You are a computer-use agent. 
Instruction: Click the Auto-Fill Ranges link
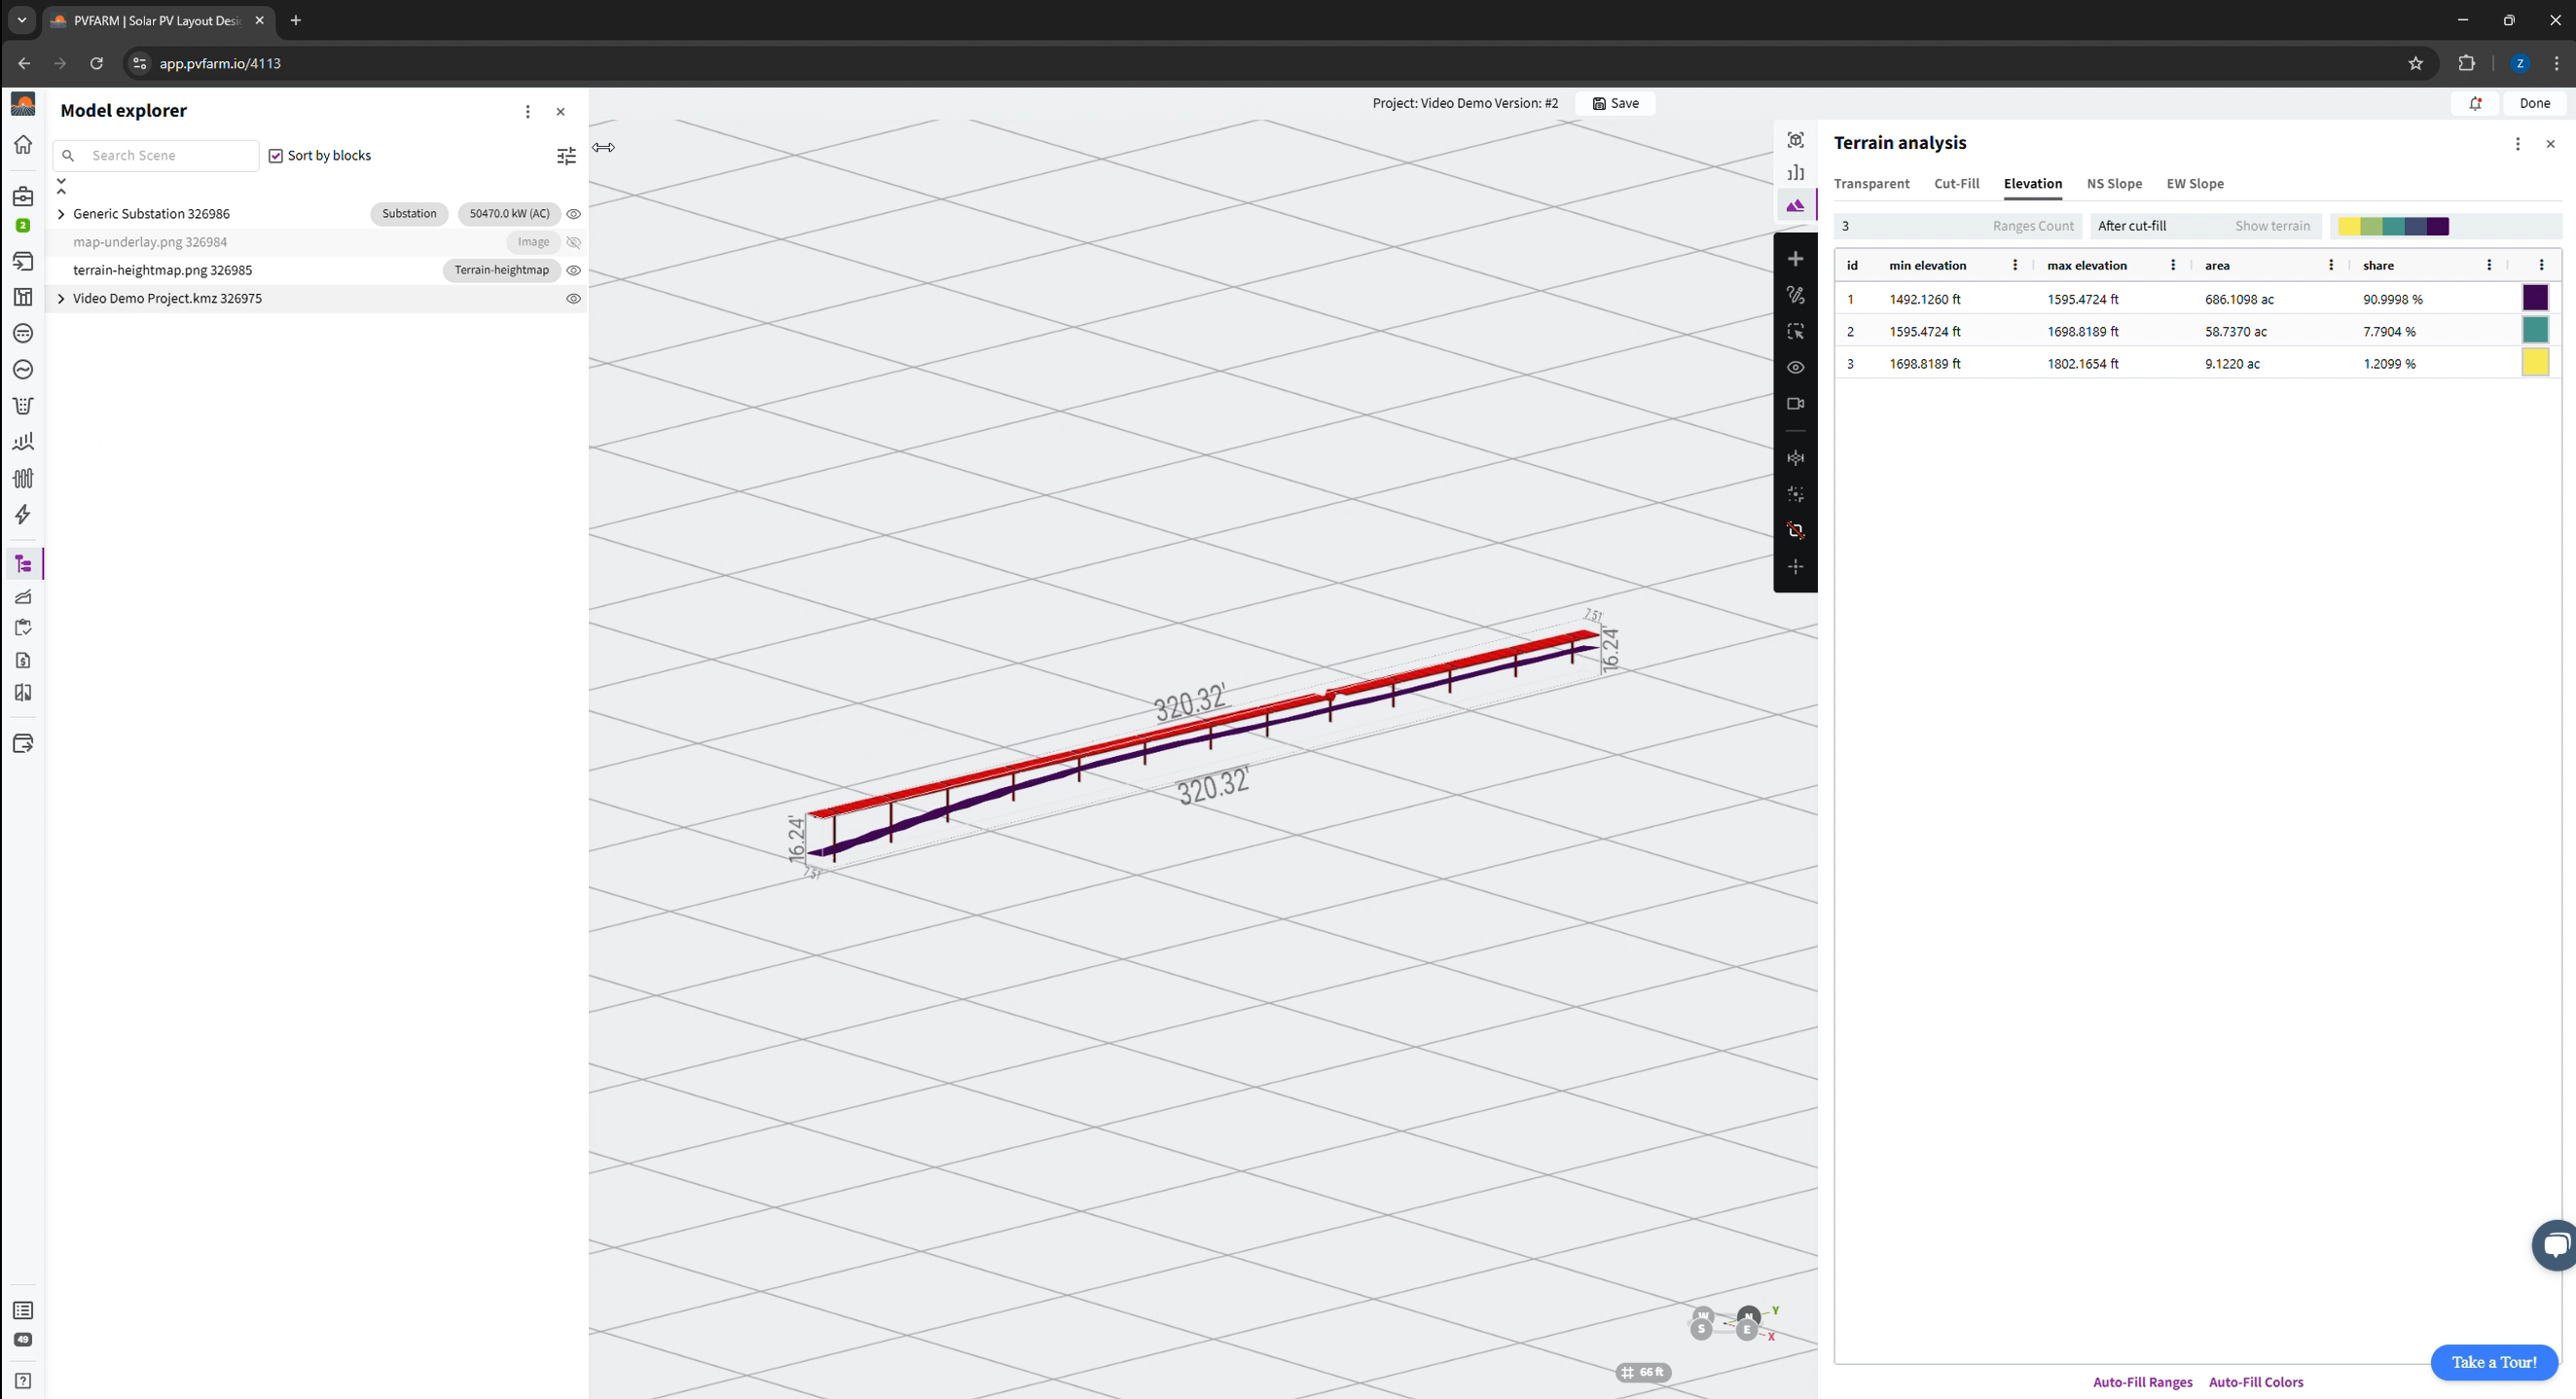pyautogui.click(x=2142, y=1382)
